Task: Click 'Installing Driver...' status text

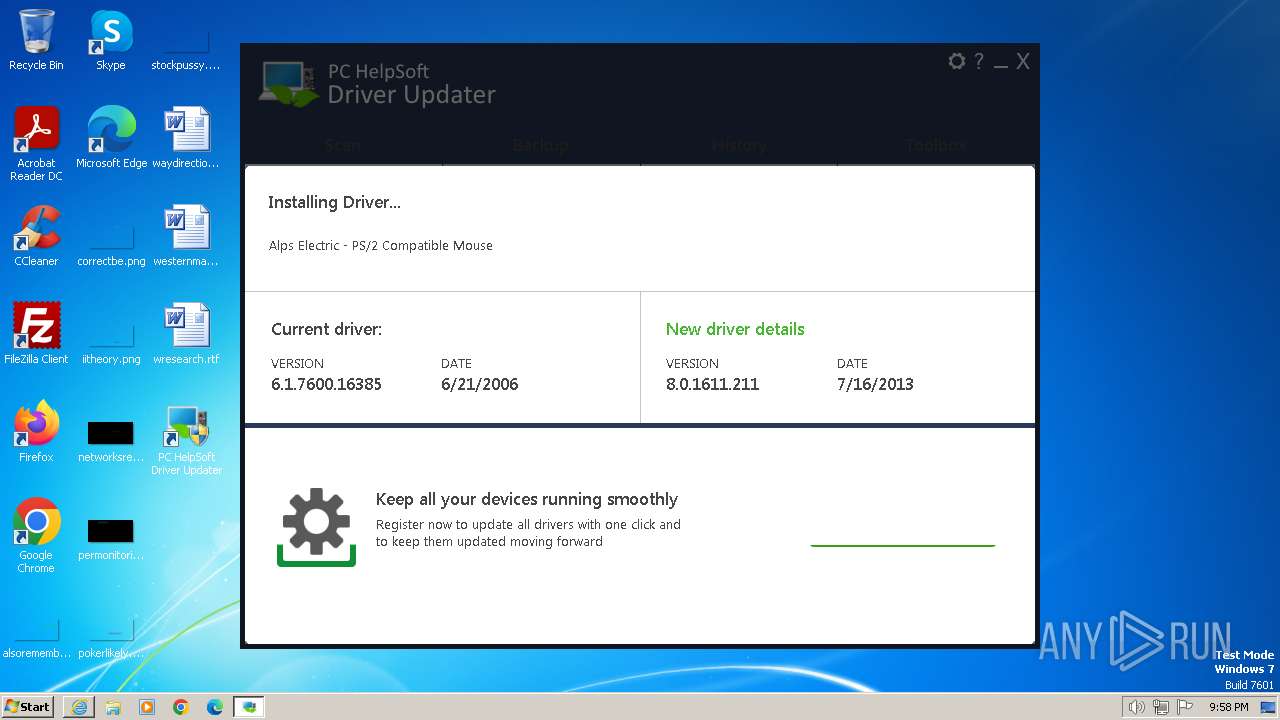Action: pos(334,202)
